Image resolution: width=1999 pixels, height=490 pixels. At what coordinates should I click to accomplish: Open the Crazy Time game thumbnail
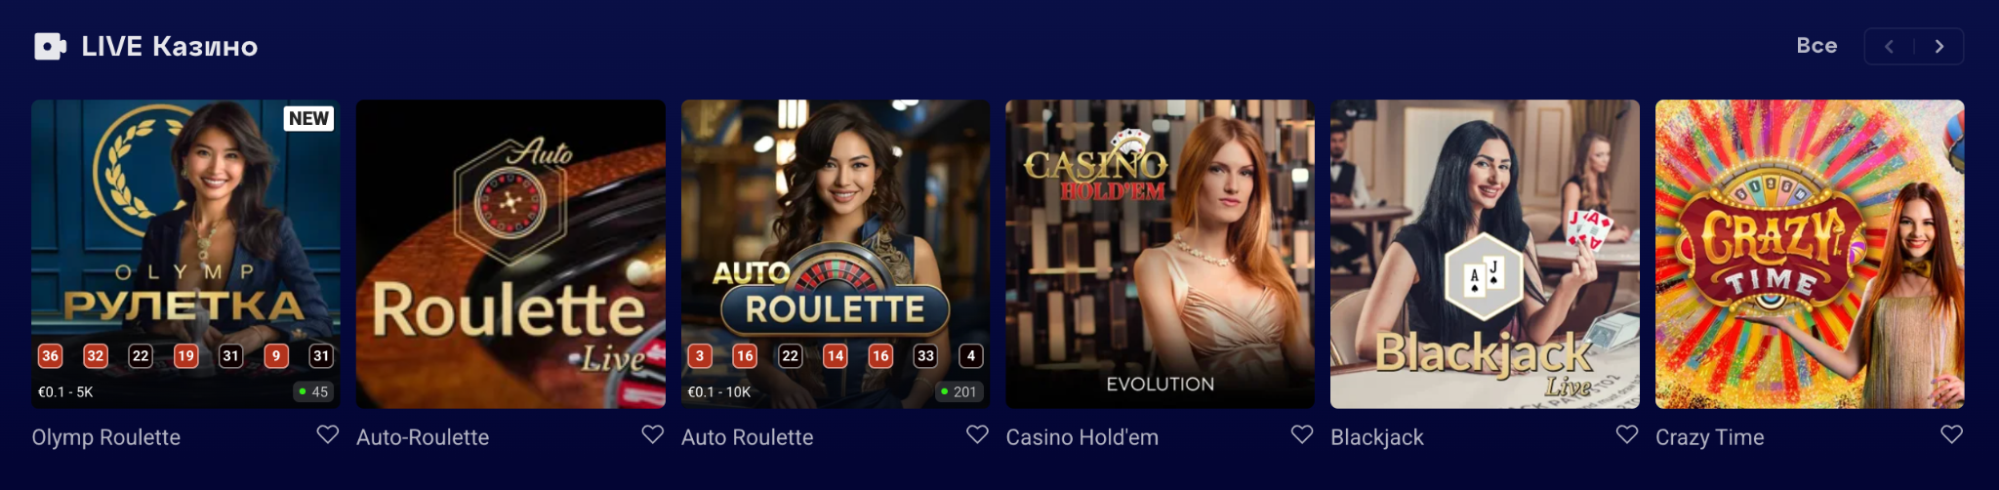coord(1810,254)
